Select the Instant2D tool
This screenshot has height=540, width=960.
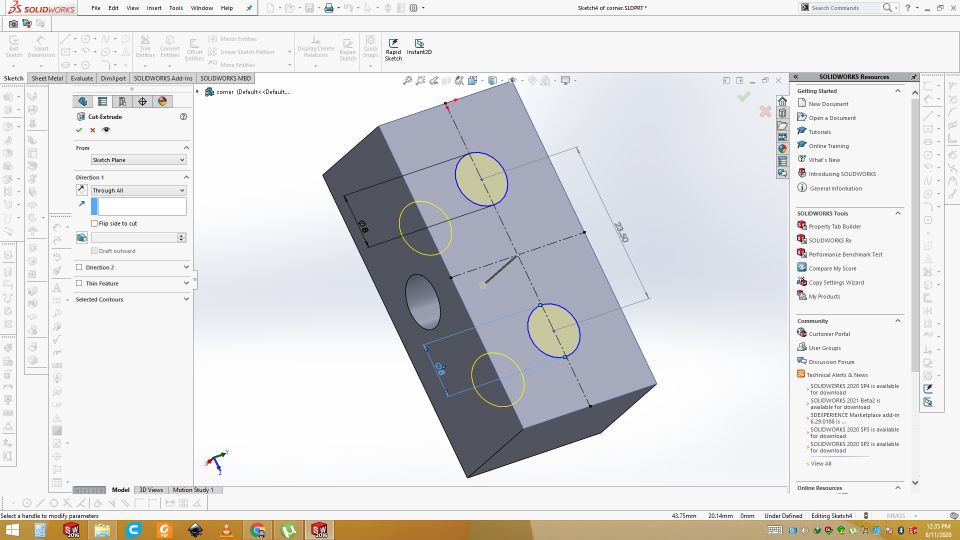419,47
